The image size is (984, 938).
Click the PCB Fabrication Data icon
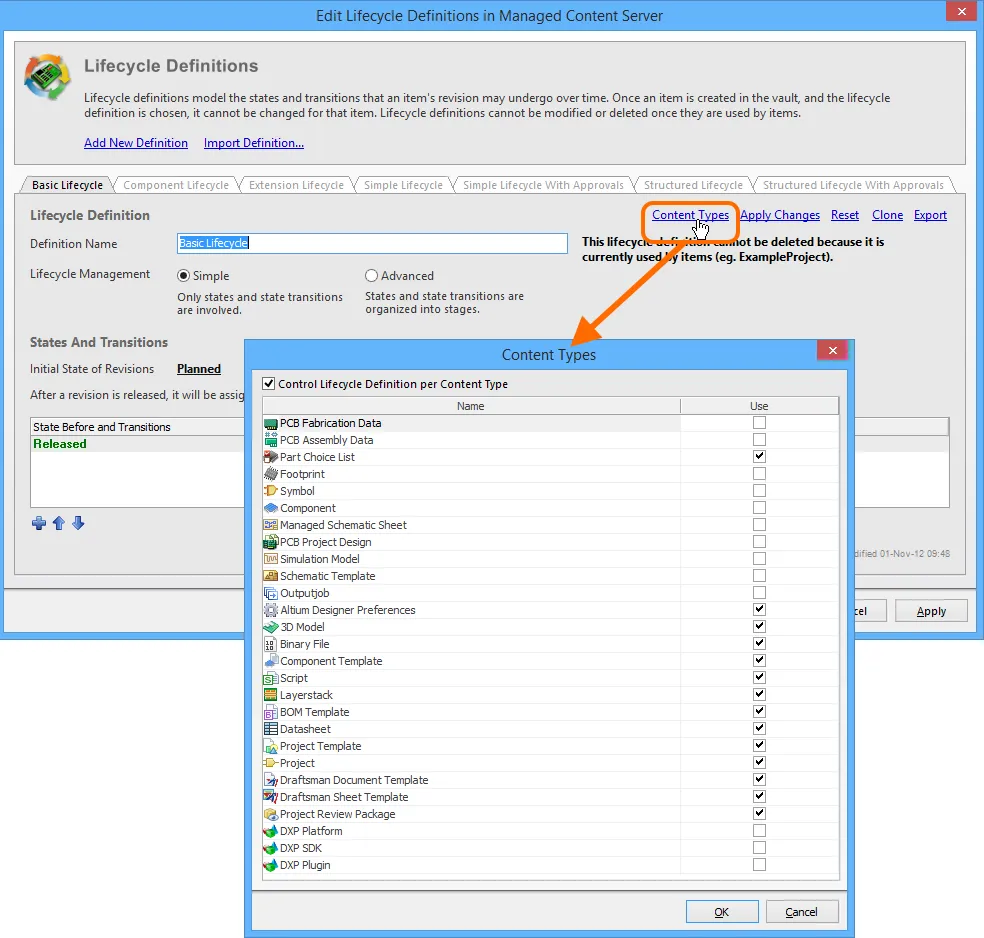[270, 424]
